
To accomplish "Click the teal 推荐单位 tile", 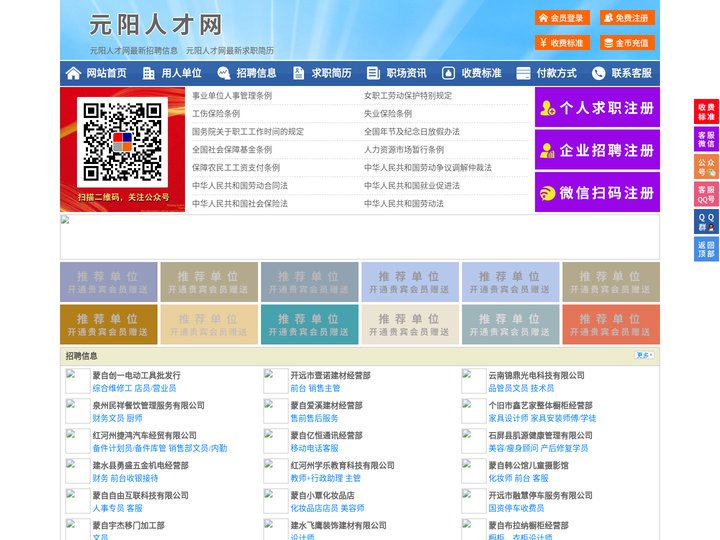I will (x=309, y=325).
